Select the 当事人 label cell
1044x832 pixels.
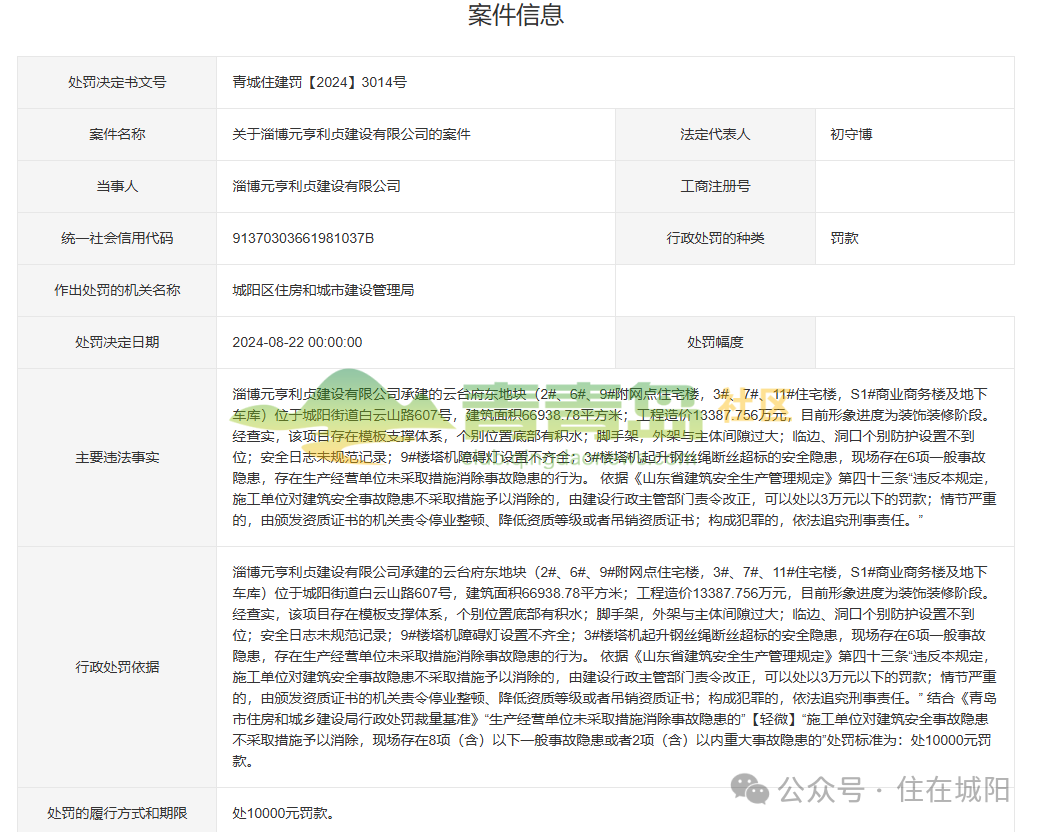point(117,186)
